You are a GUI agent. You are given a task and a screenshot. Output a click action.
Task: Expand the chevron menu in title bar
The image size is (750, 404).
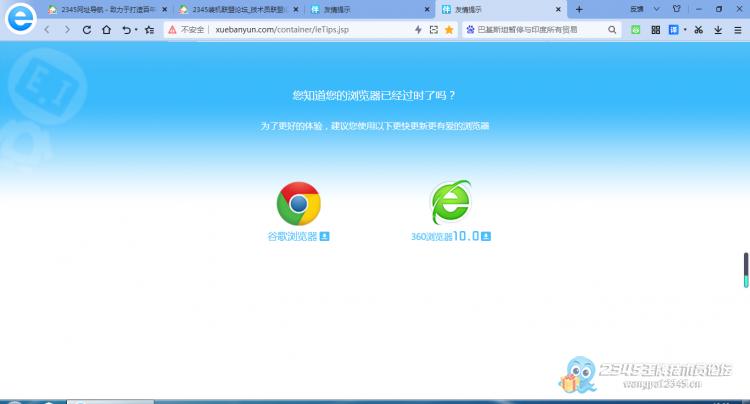pos(656,9)
